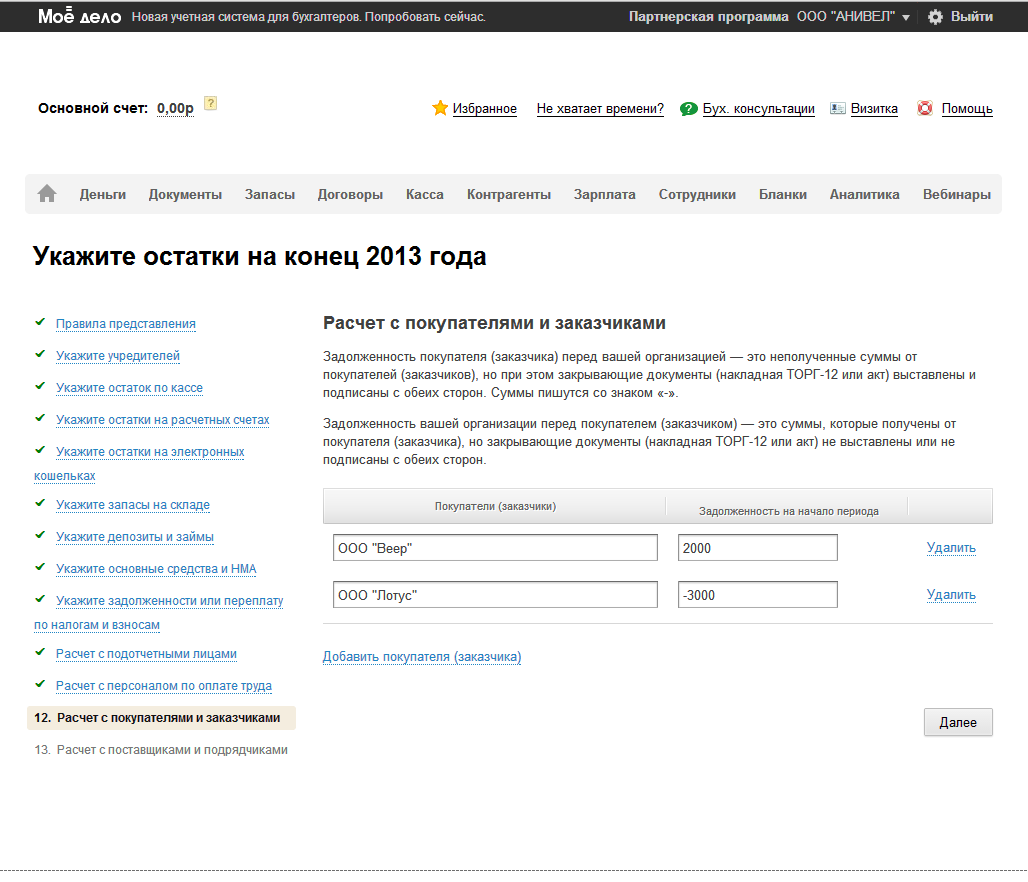Go to Расчет с подотчетными лицами step
This screenshot has height=882, width=1028.
coord(146,654)
